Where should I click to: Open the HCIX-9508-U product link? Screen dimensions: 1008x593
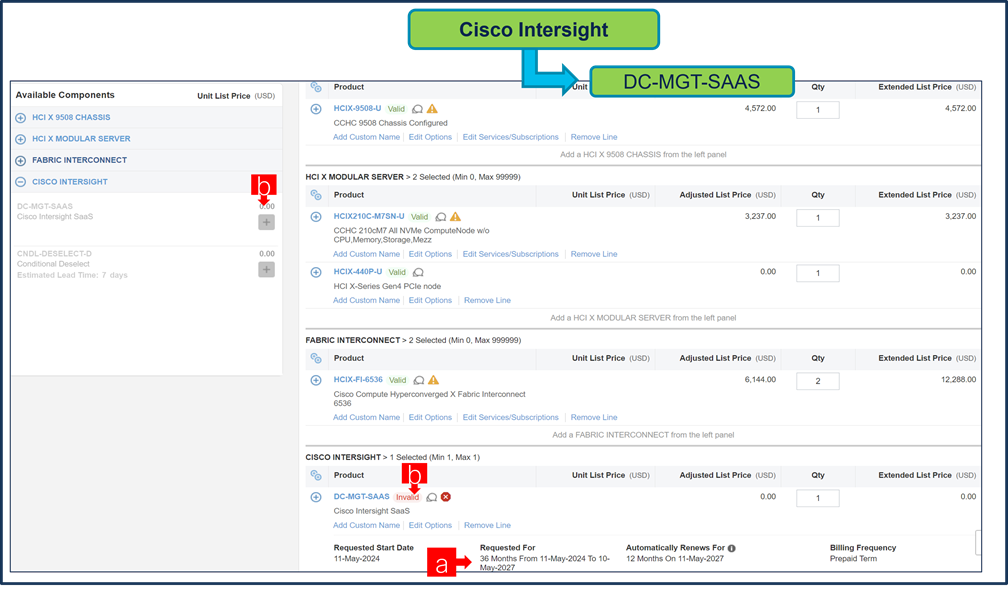pos(357,109)
